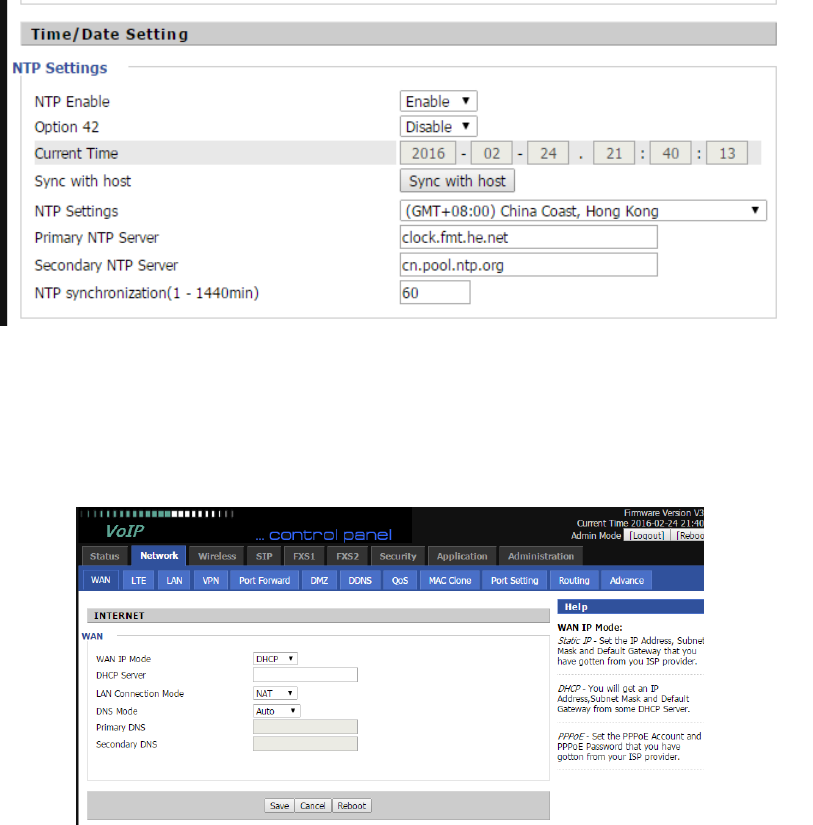This screenshot has height=825, width=813.
Task: Open the MAC Clone sub-tab
Action: point(450,580)
